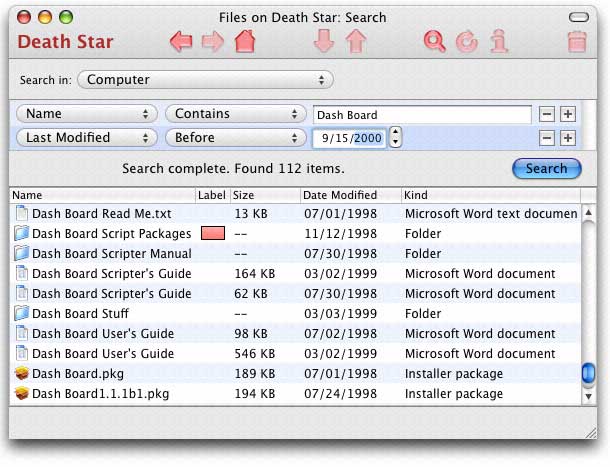Sort by the Size column header
610x467 pixels.
(x=265, y=195)
